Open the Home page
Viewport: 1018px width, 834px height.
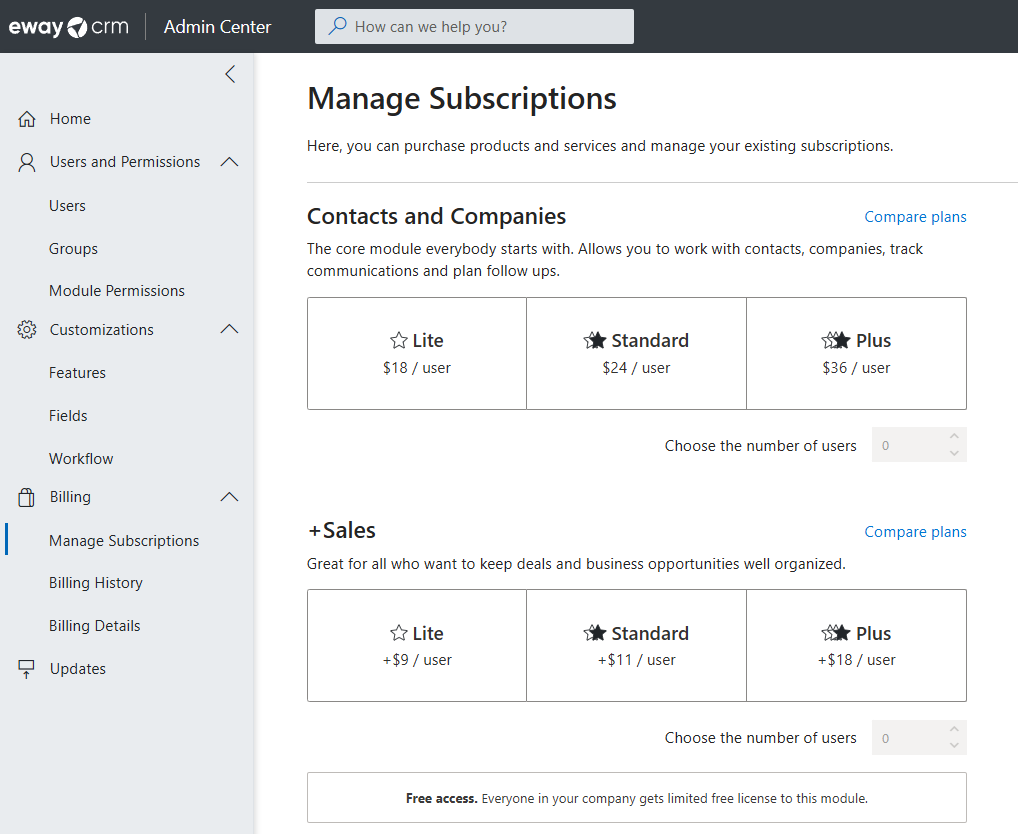tap(70, 119)
